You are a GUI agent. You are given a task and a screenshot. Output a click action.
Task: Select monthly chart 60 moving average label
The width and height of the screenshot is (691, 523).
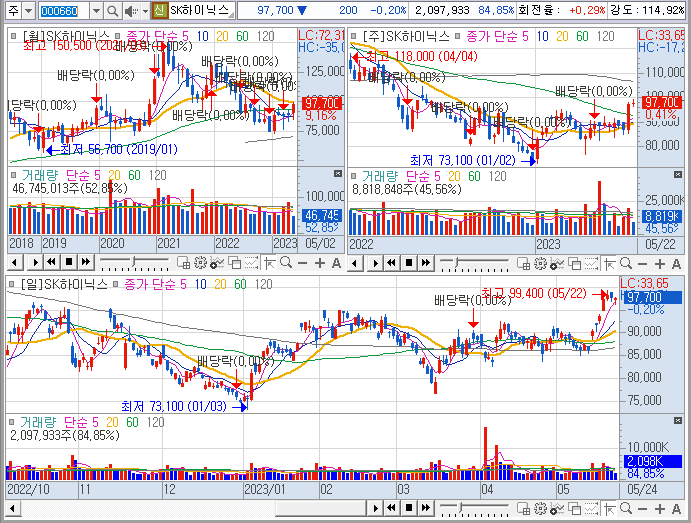click(242, 36)
